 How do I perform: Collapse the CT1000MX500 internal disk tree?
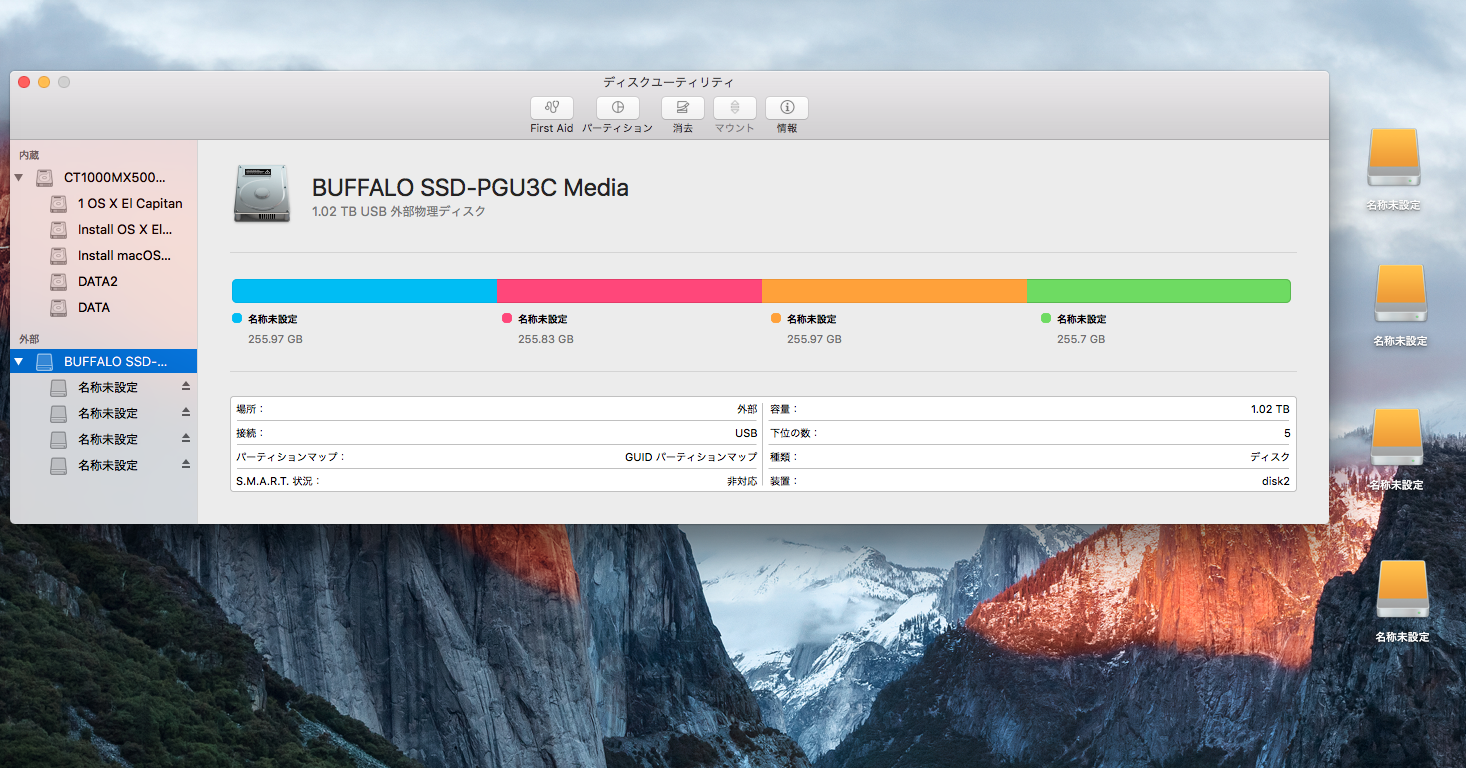(18, 178)
